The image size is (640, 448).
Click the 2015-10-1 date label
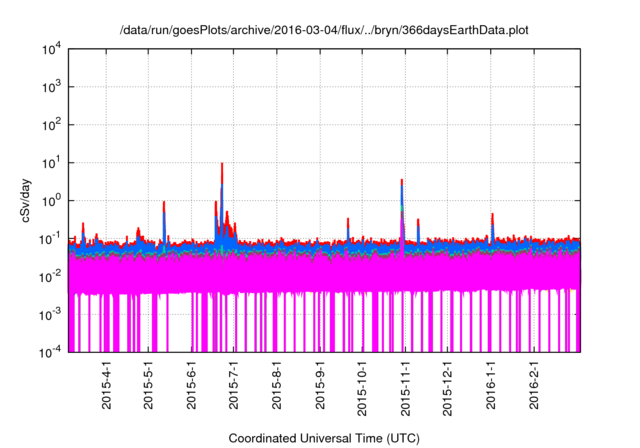(x=362, y=388)
